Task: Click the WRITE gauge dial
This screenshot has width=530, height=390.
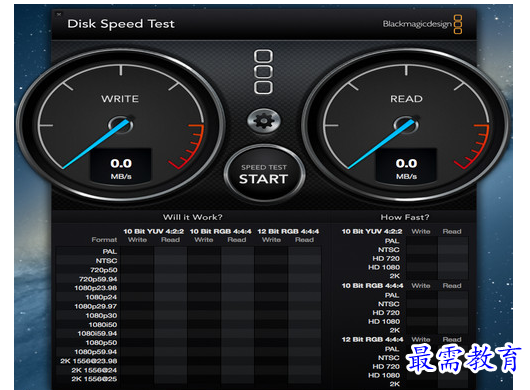Action: [x=120, y=125]
